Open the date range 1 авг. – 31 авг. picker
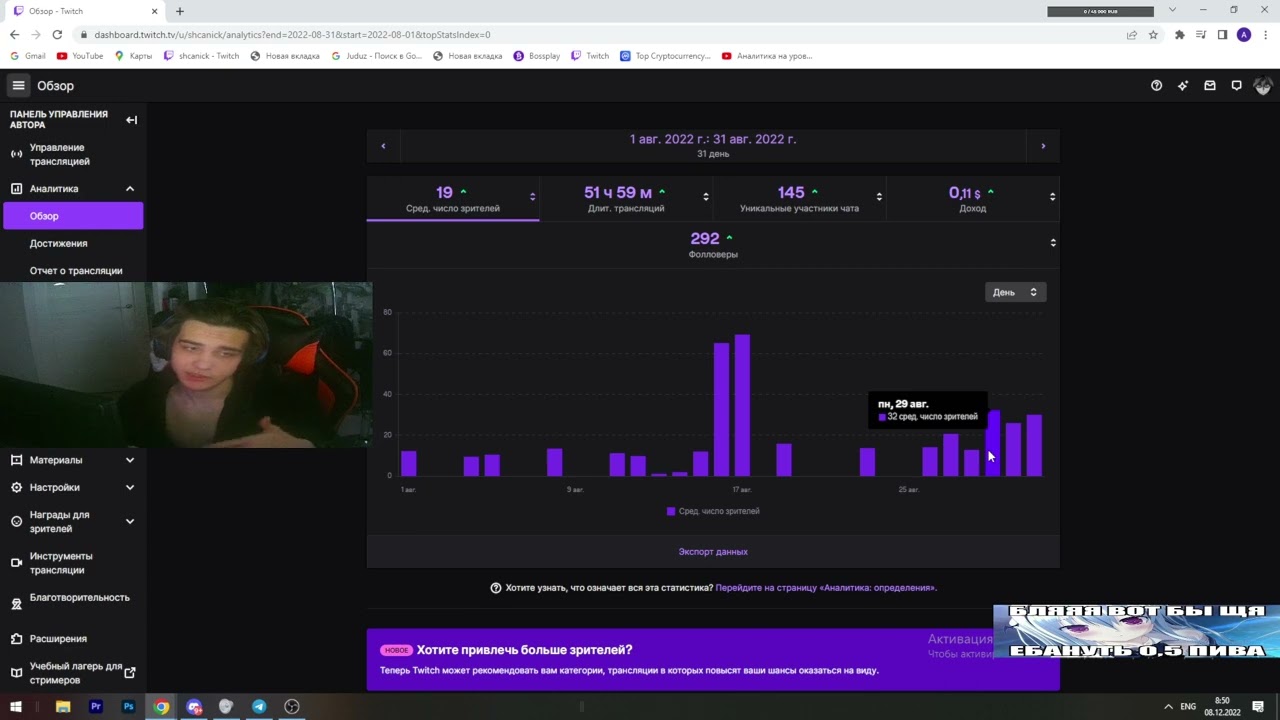Viewport: 1280px width, 720px height. tap(713, 146)
